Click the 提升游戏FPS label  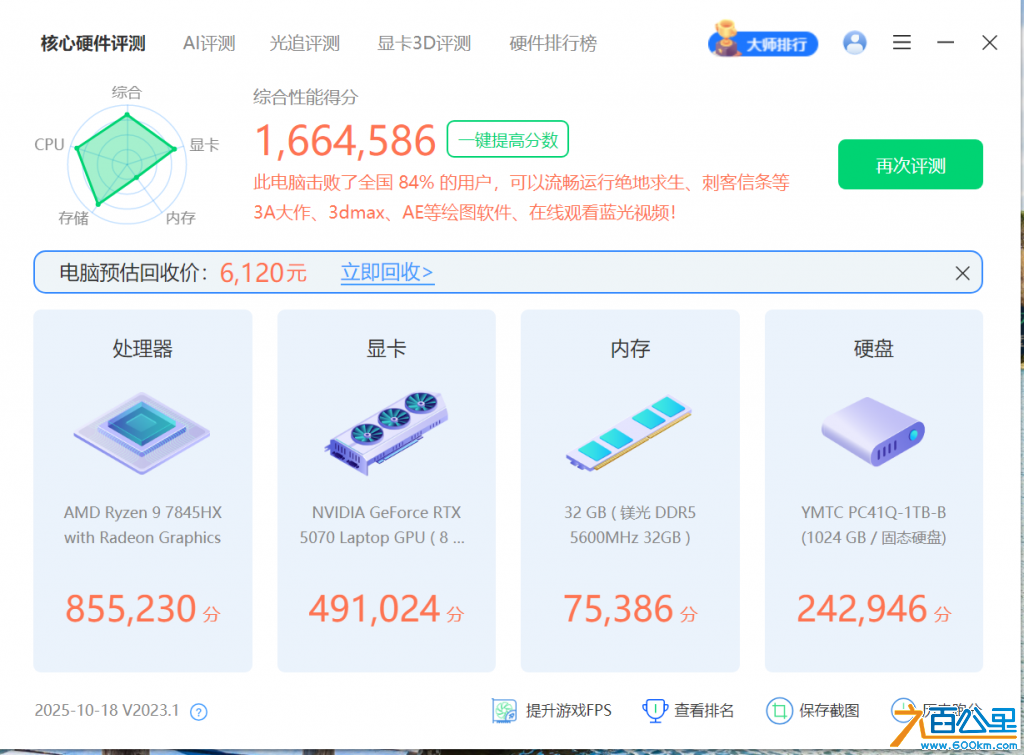click(x=569, y=711)
